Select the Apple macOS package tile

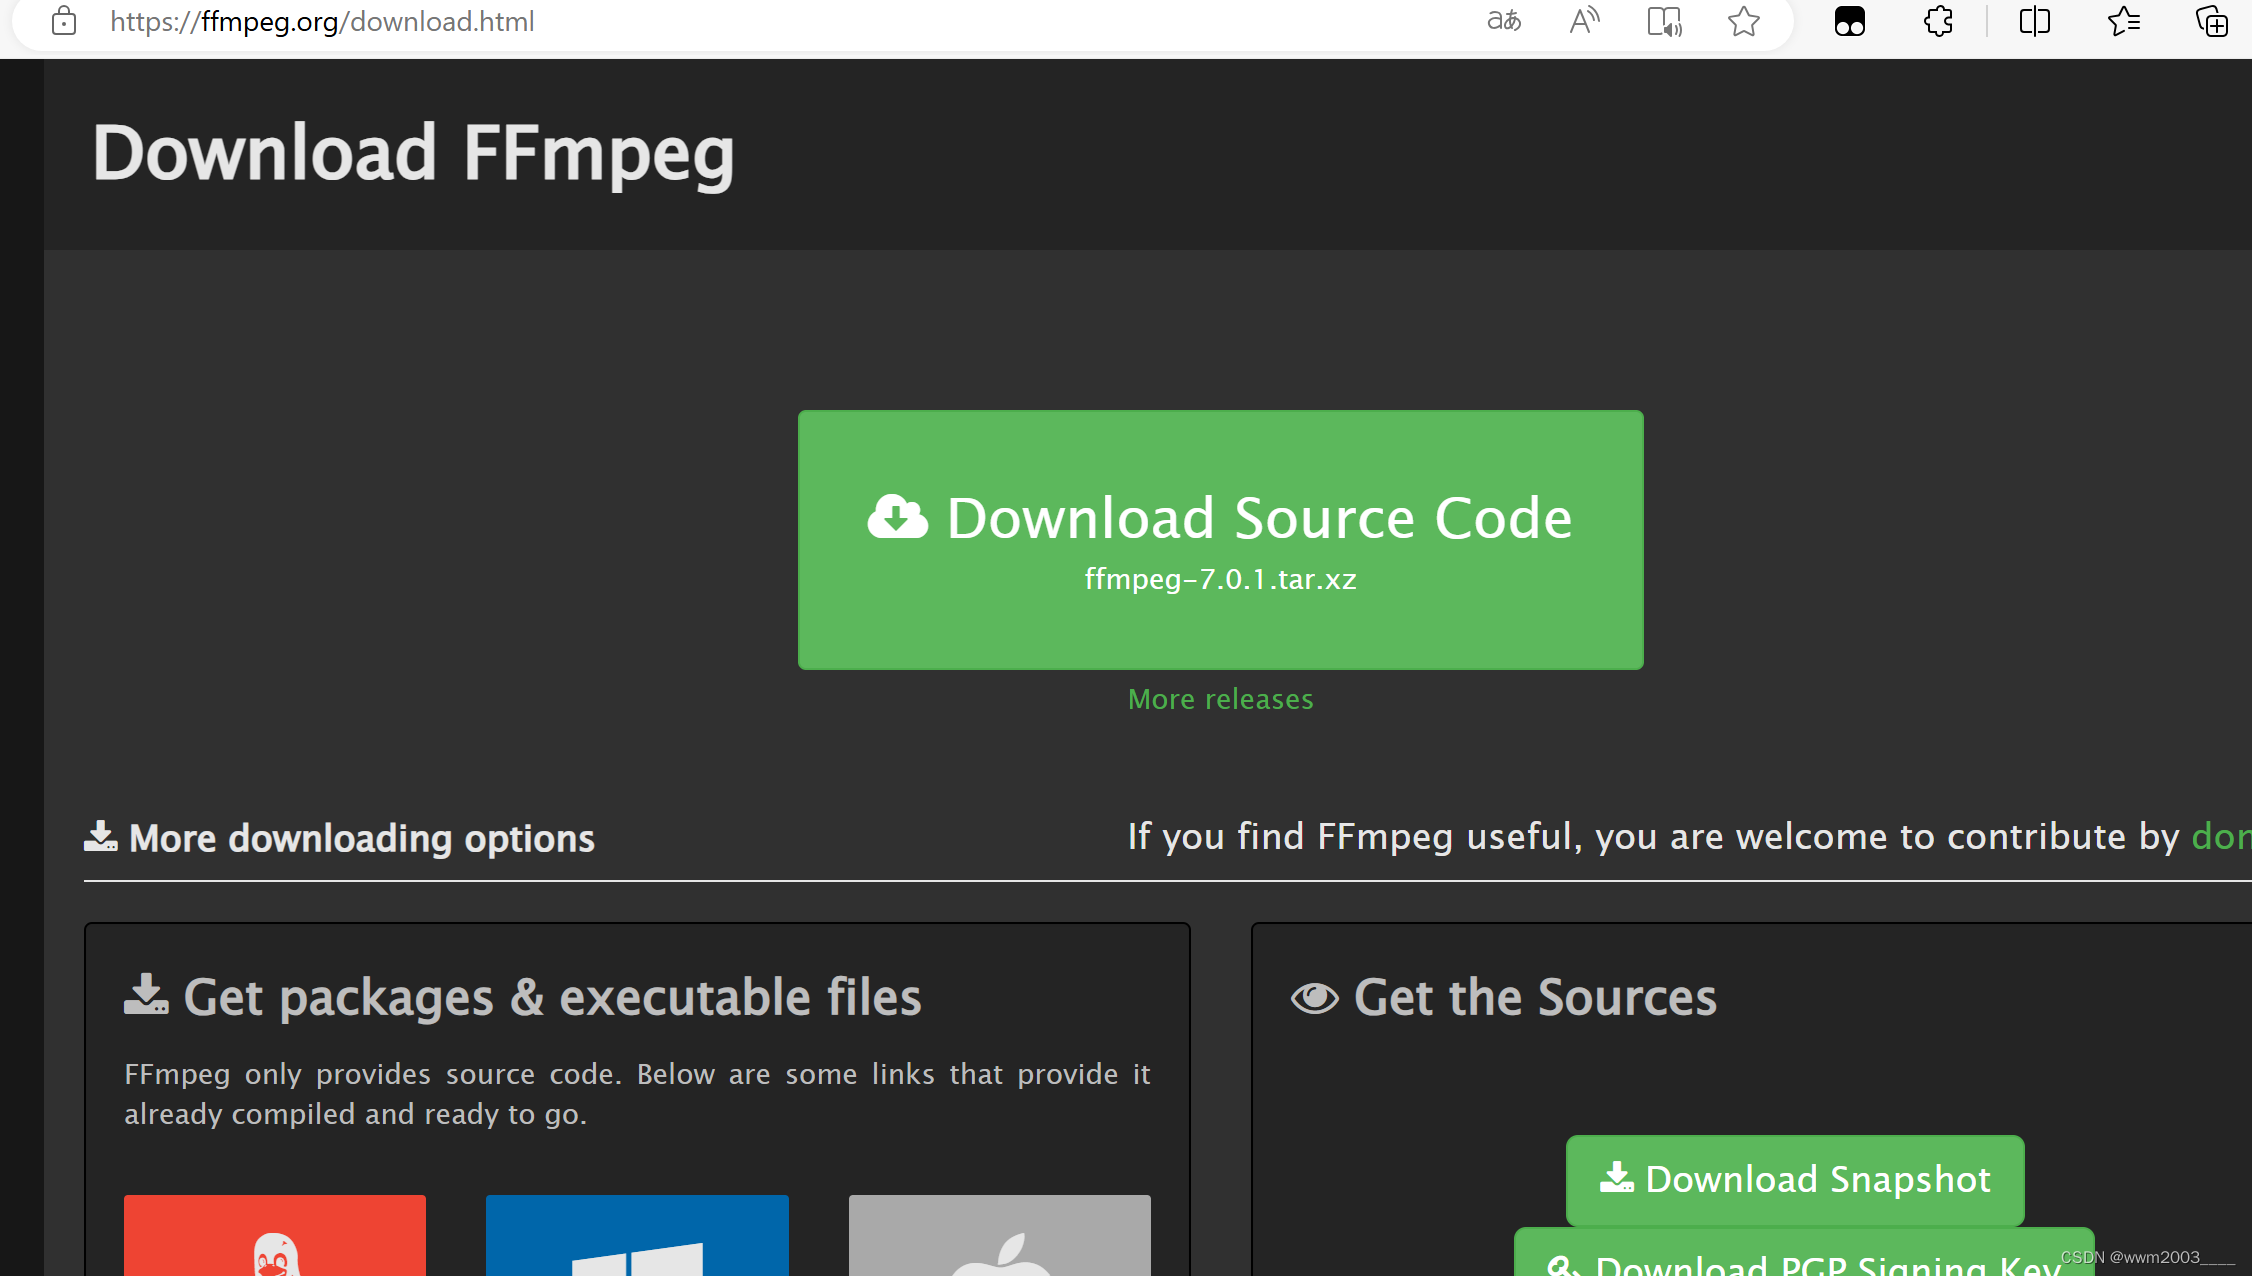999,1240
